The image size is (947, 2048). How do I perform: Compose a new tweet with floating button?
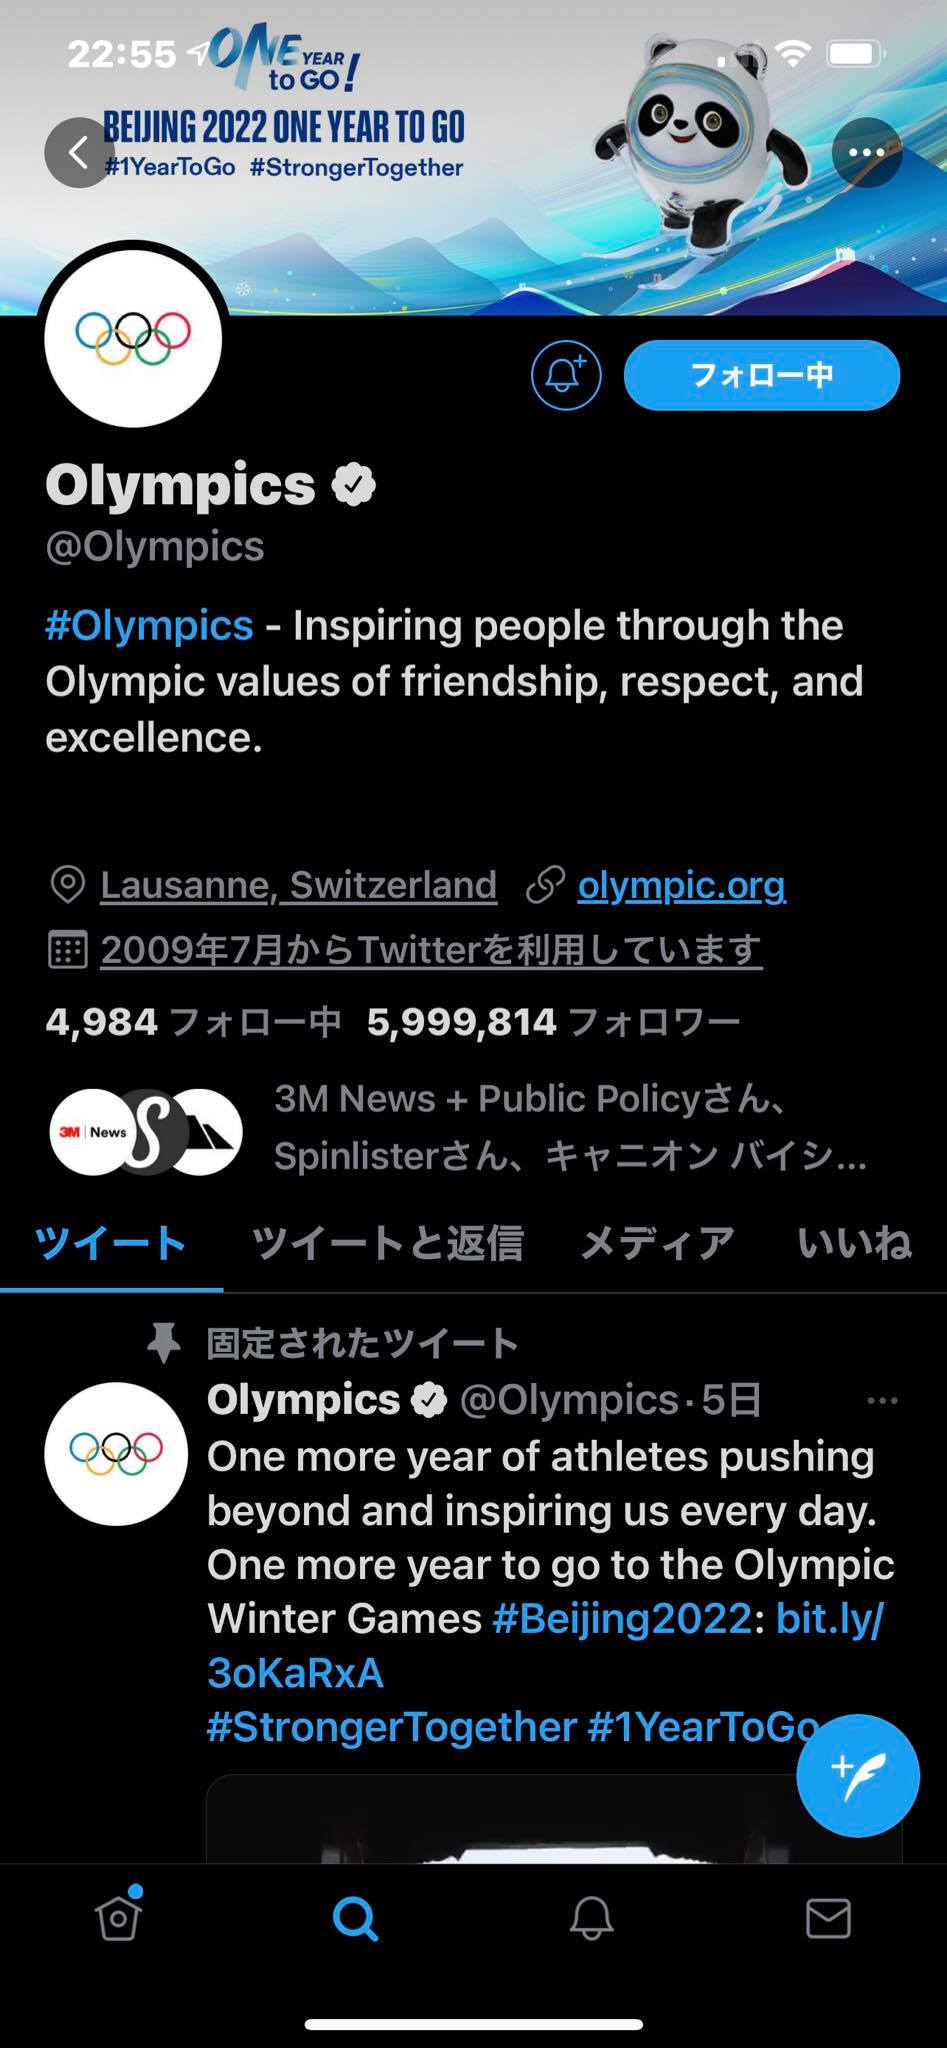tap(857, 1775)
